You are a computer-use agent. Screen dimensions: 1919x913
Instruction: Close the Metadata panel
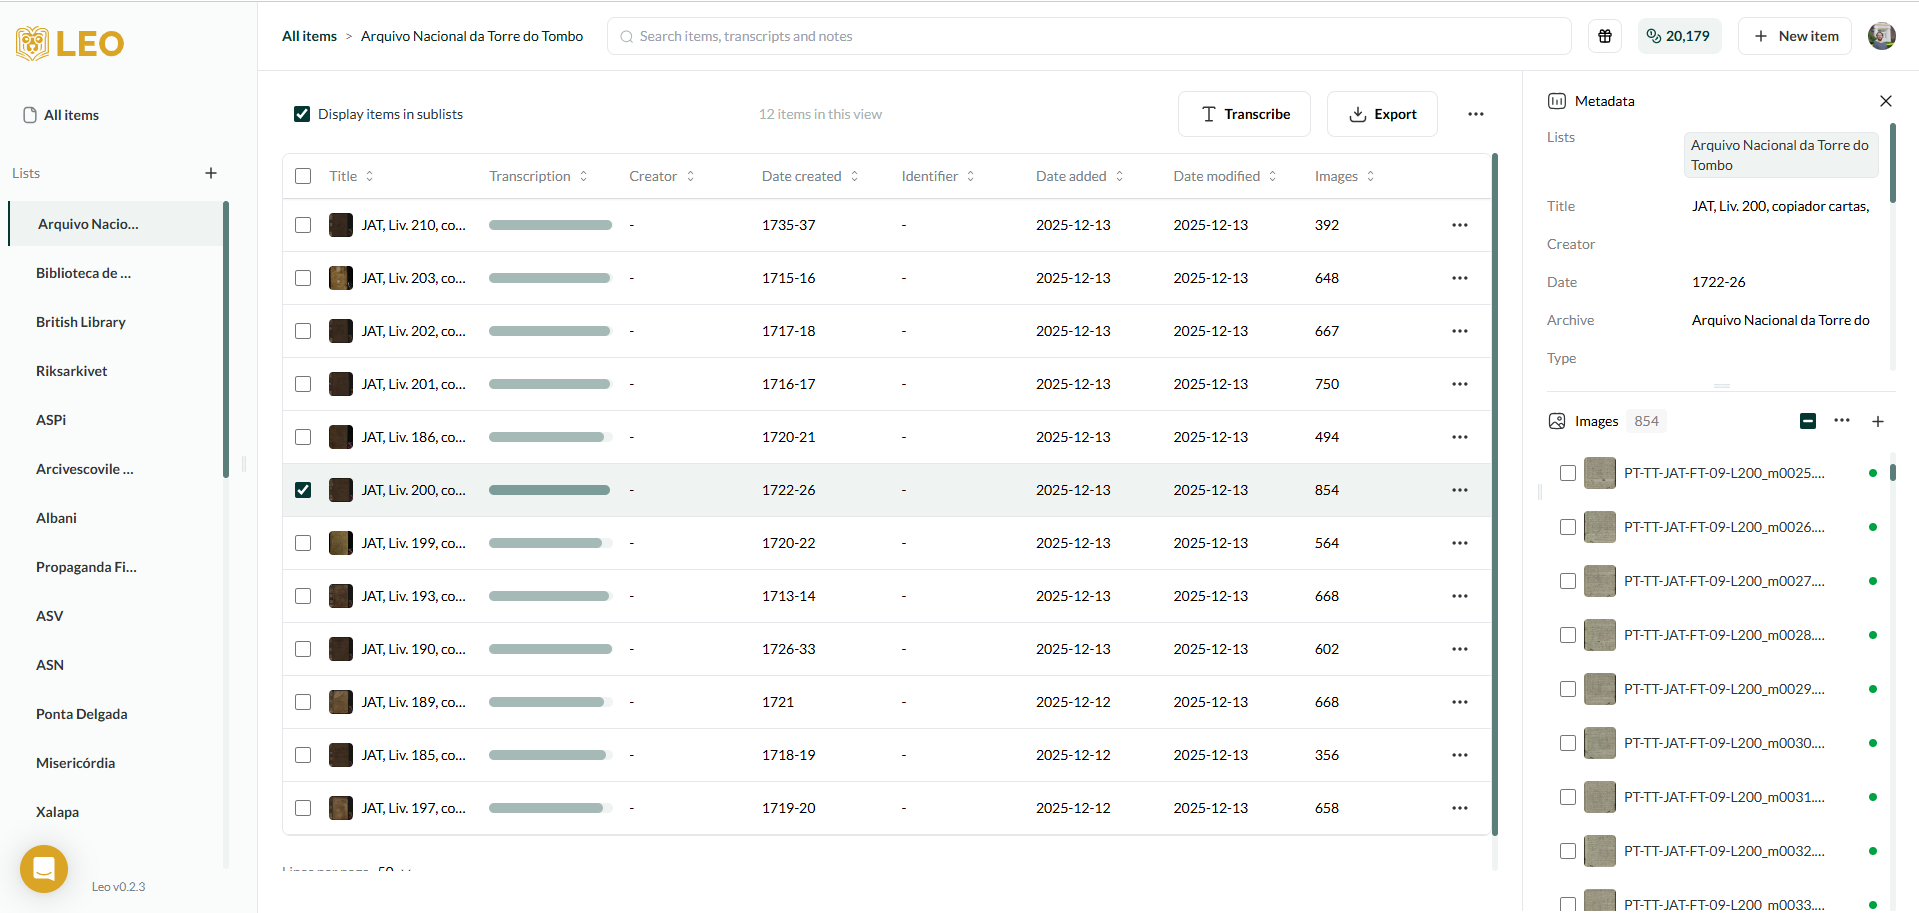1885,101
